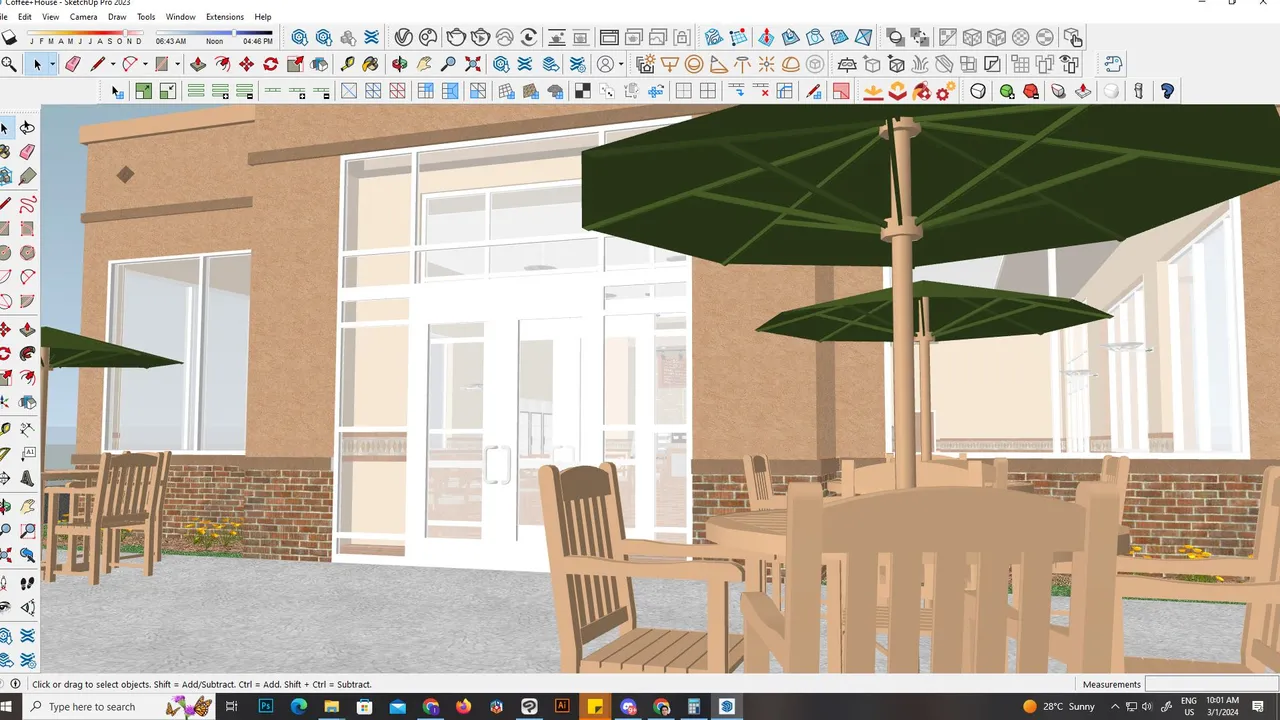This screenshot has width=1280, height=720.
Task: Open taskbar clock showing 10:01 AM
Action: [1223, 706]
